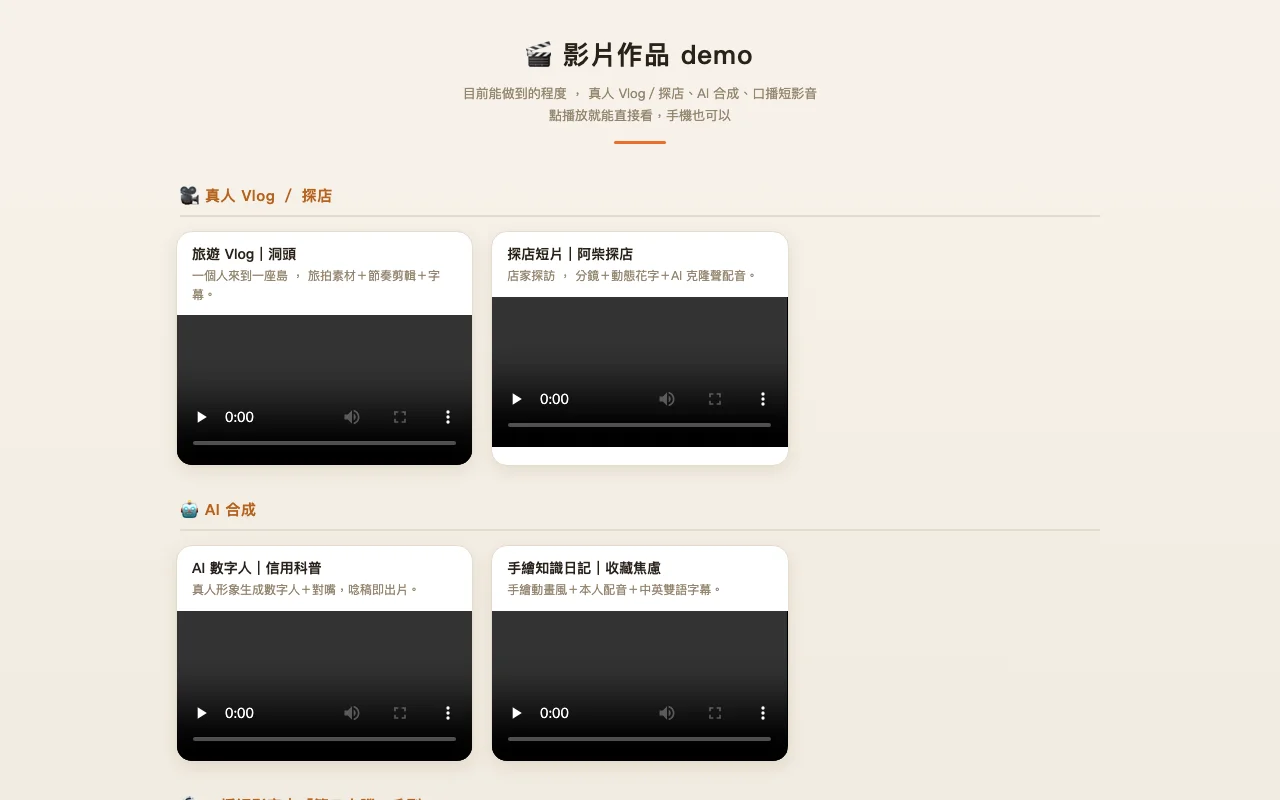The height and width of the screenshot is (800, 1280).
Task: Play the 探店短片｜阿柴探店 video
Action: (x=517, y=399)
